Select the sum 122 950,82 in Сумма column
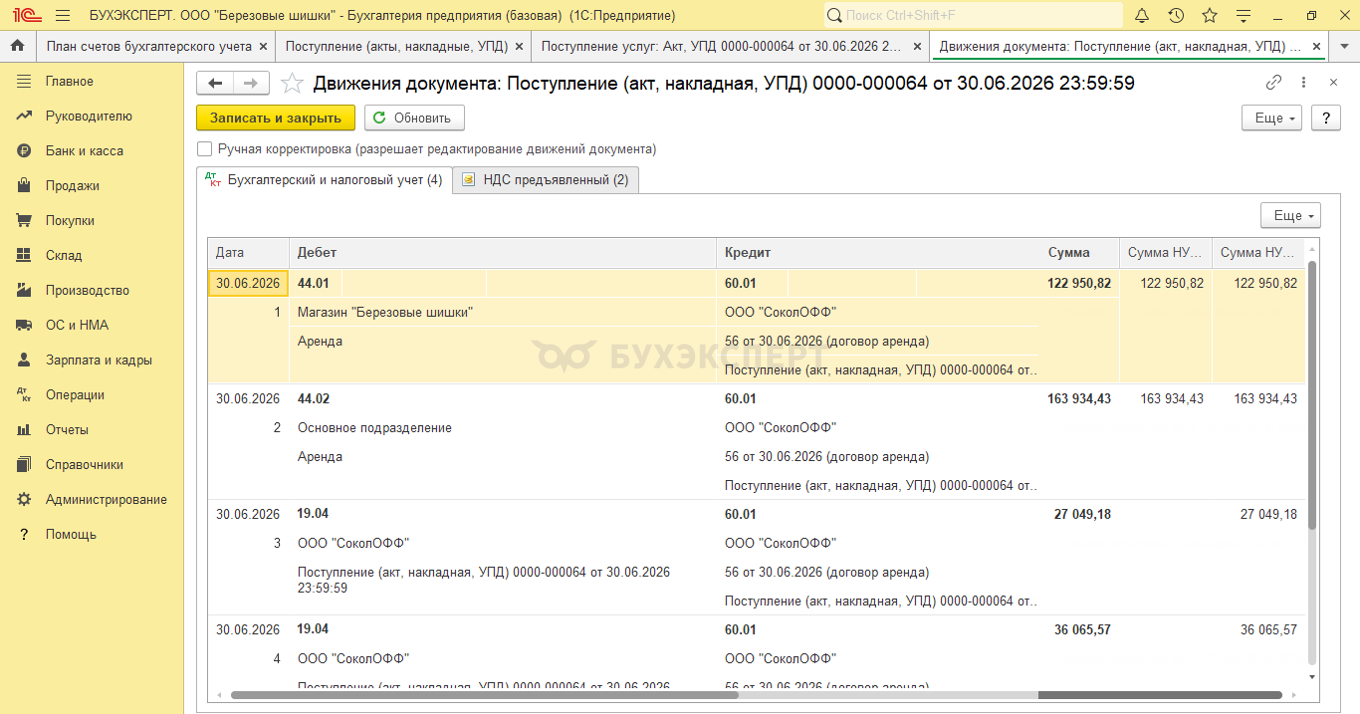 (x=1079, y=283)
